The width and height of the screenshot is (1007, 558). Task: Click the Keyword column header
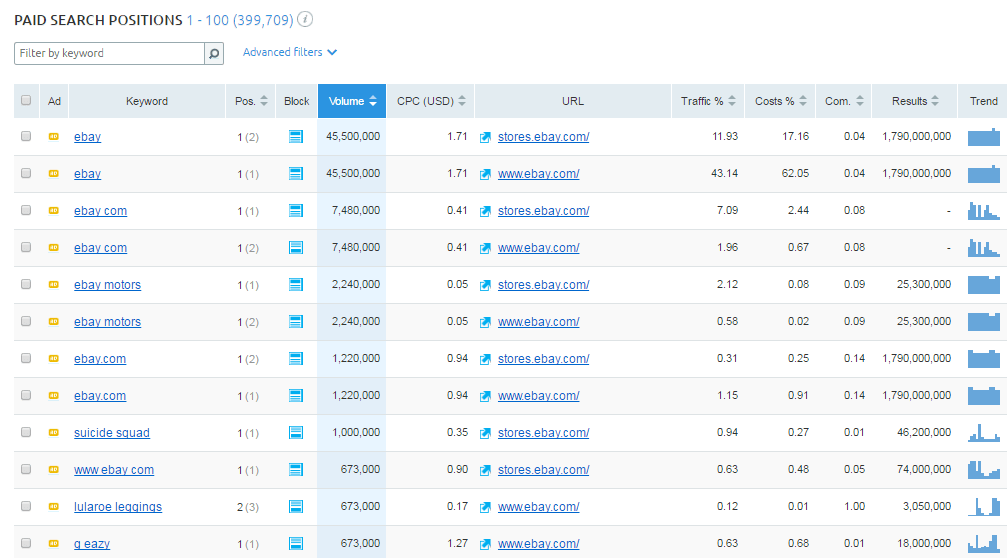147,101
